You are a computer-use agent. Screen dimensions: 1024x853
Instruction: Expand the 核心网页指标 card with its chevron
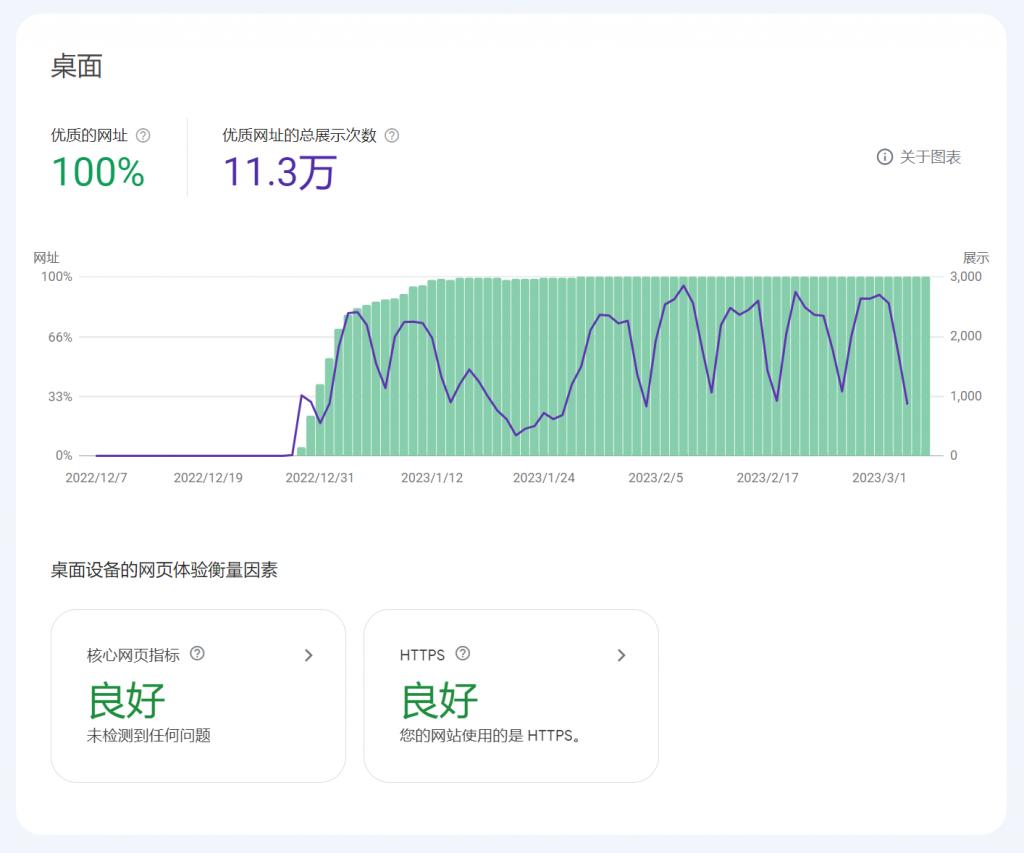click(308, 655)
